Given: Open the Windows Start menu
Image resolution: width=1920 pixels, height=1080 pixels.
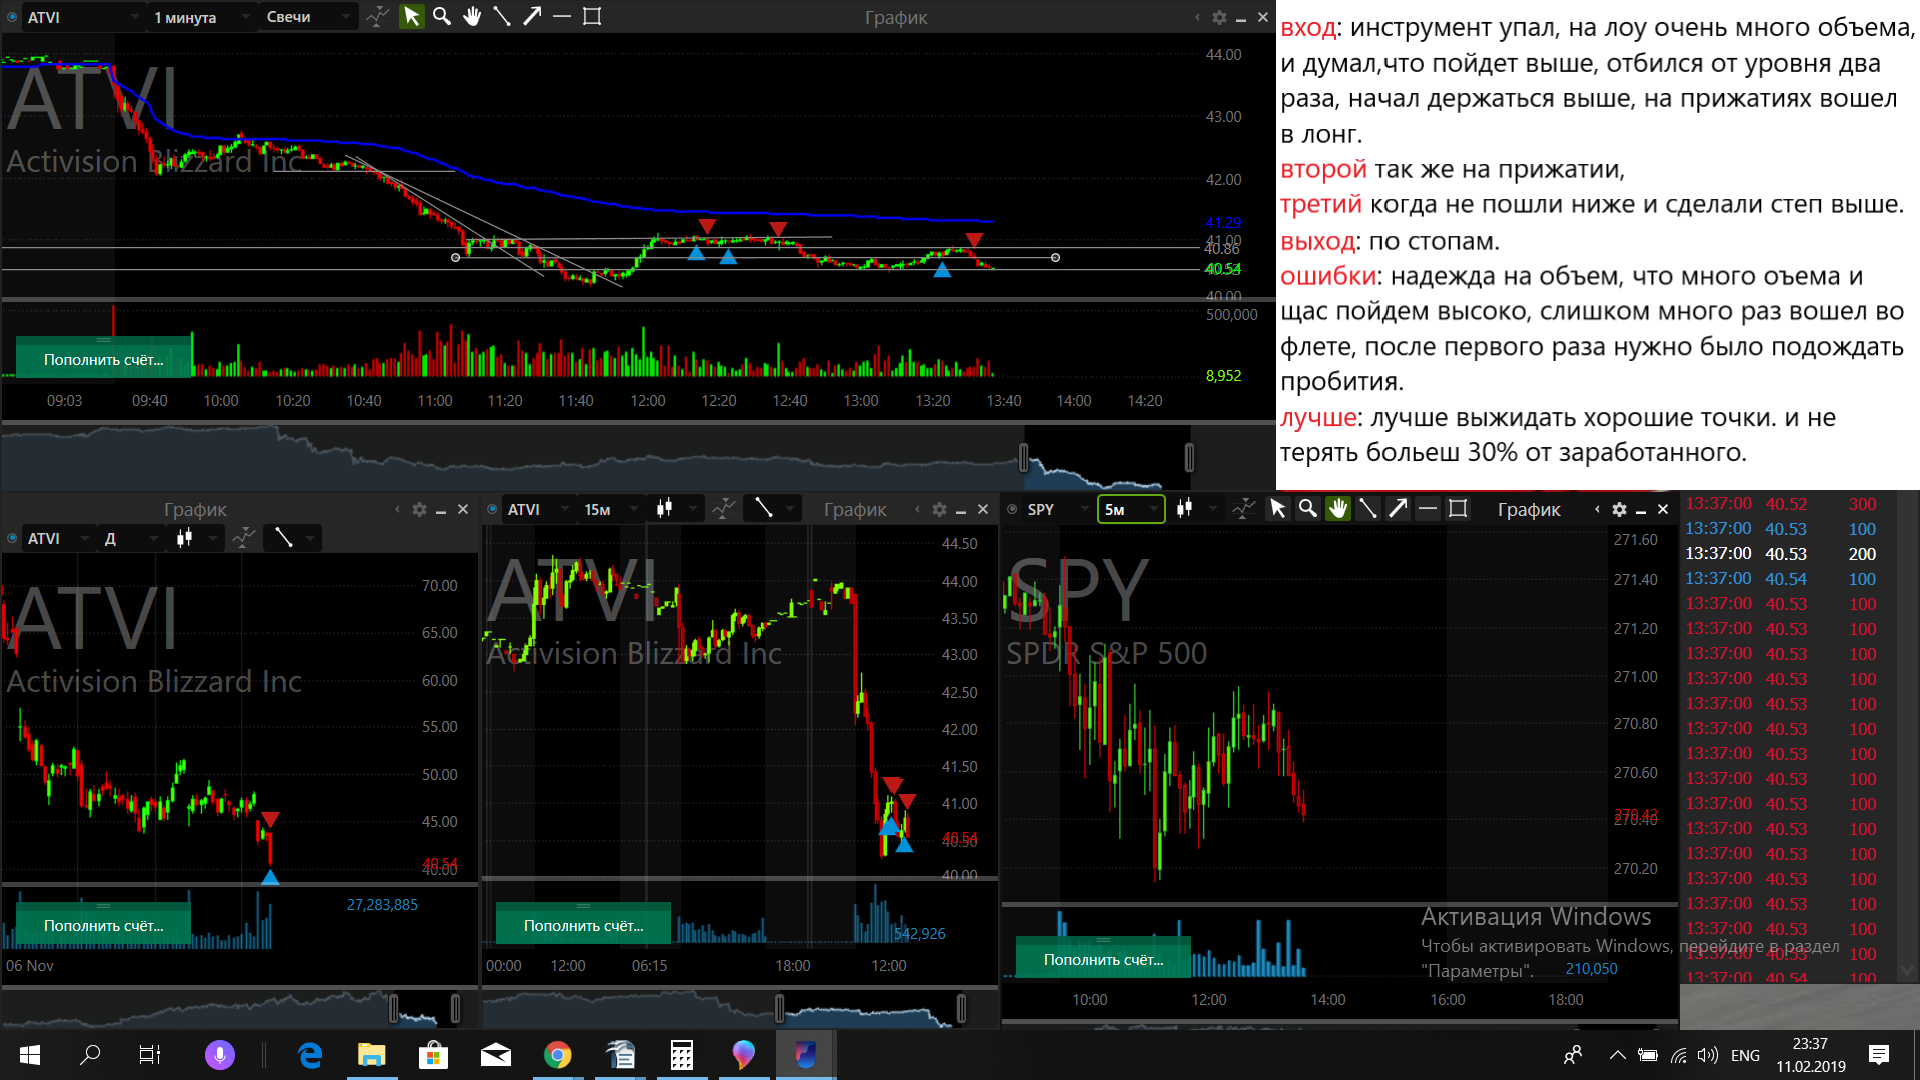Looking at the screenshot, I should (30, 1054).
